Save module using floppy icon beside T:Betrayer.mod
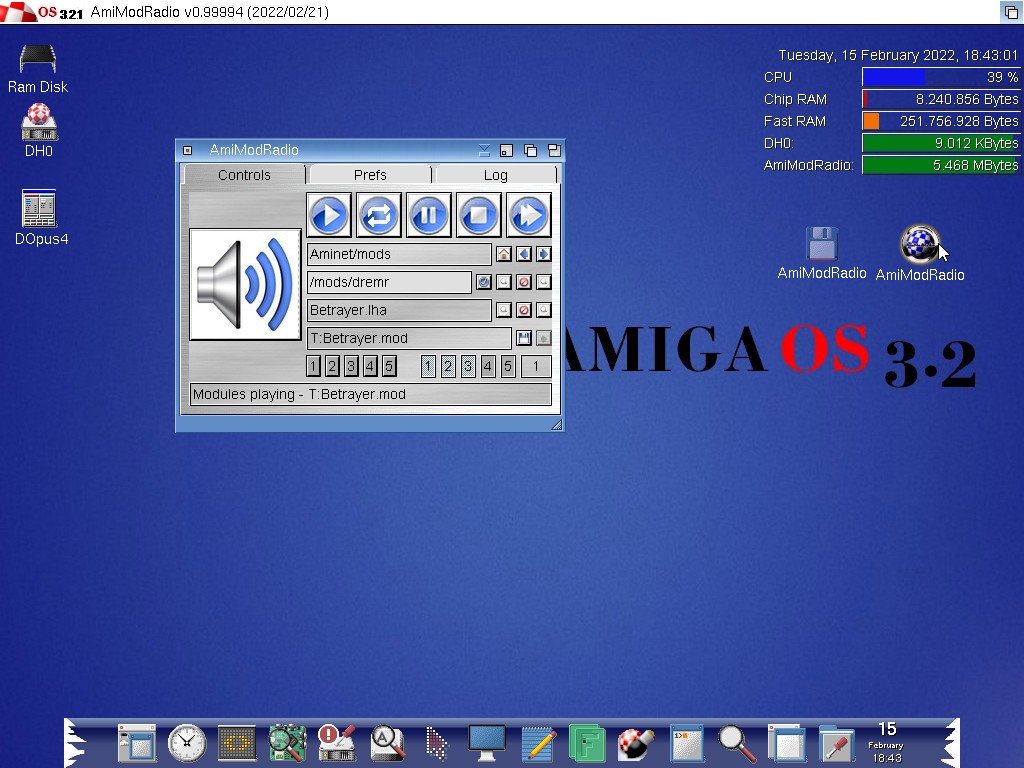The width and height of the screenshot is (1024, 768). point(524,338)
